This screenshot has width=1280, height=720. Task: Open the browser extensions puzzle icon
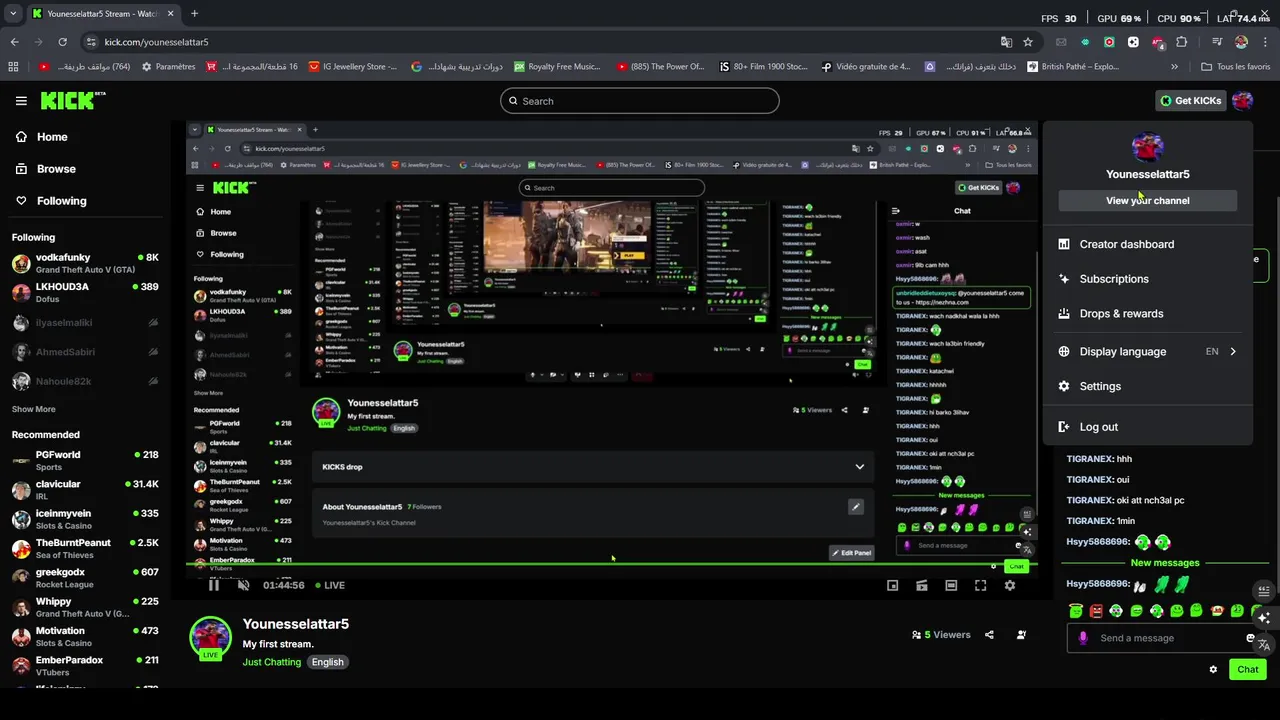(1182, 42)
